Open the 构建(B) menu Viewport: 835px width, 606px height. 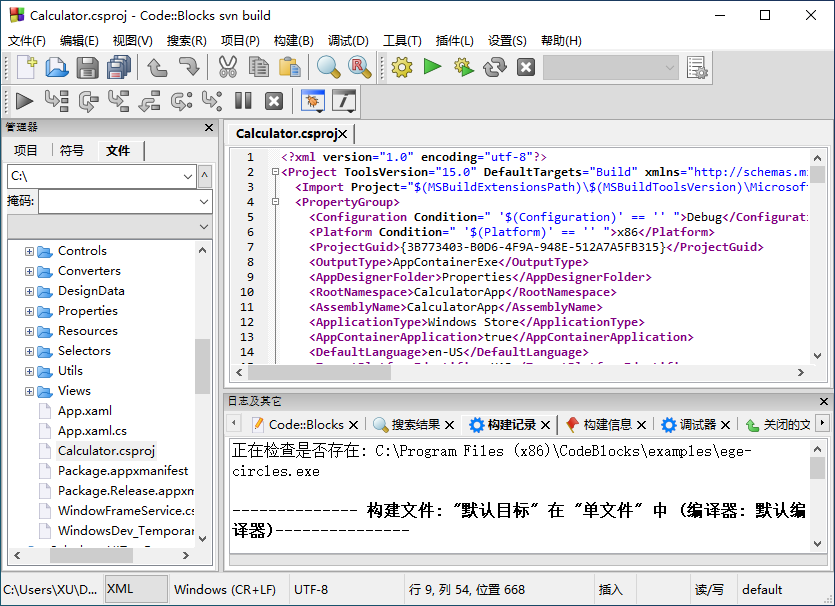click(x=293, y=41)
